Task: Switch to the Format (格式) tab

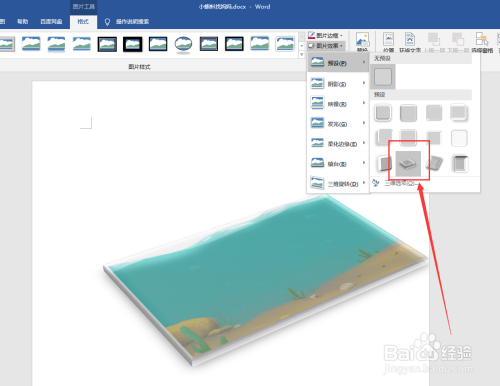Action: click(83, 22)
